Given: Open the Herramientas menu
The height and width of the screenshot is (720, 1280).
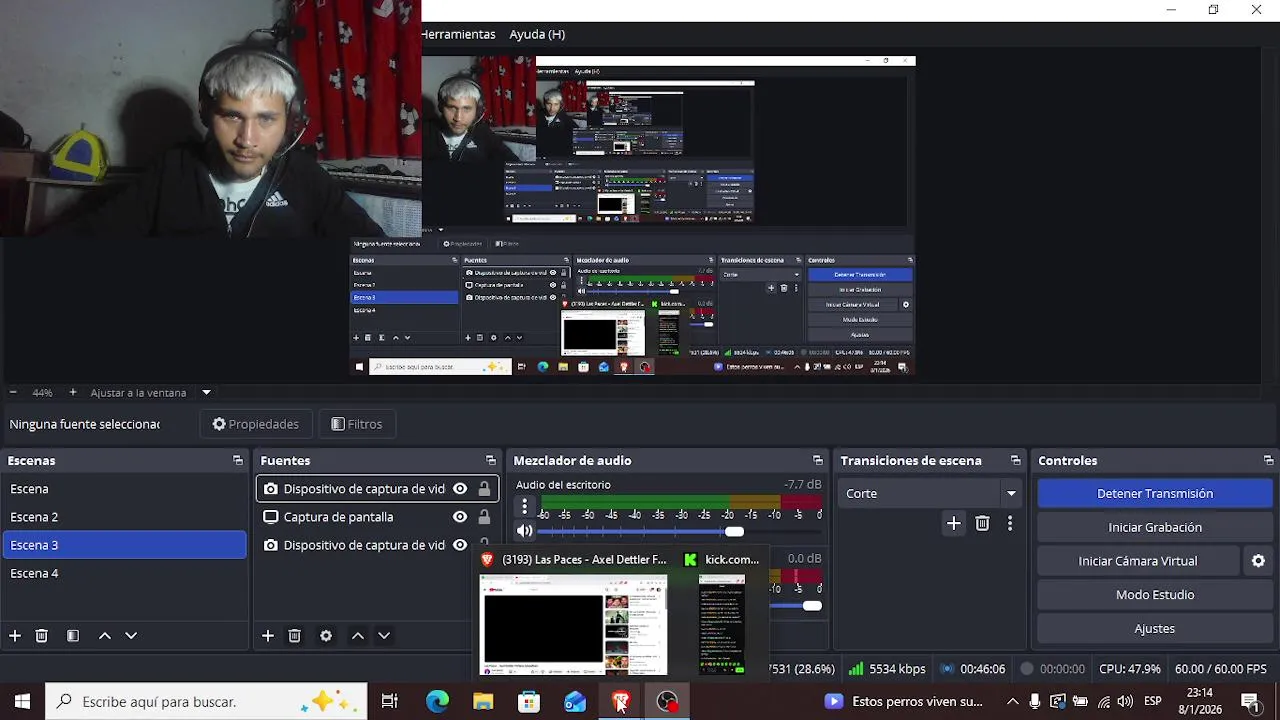Looking at the screenshot, I should 458,34.
